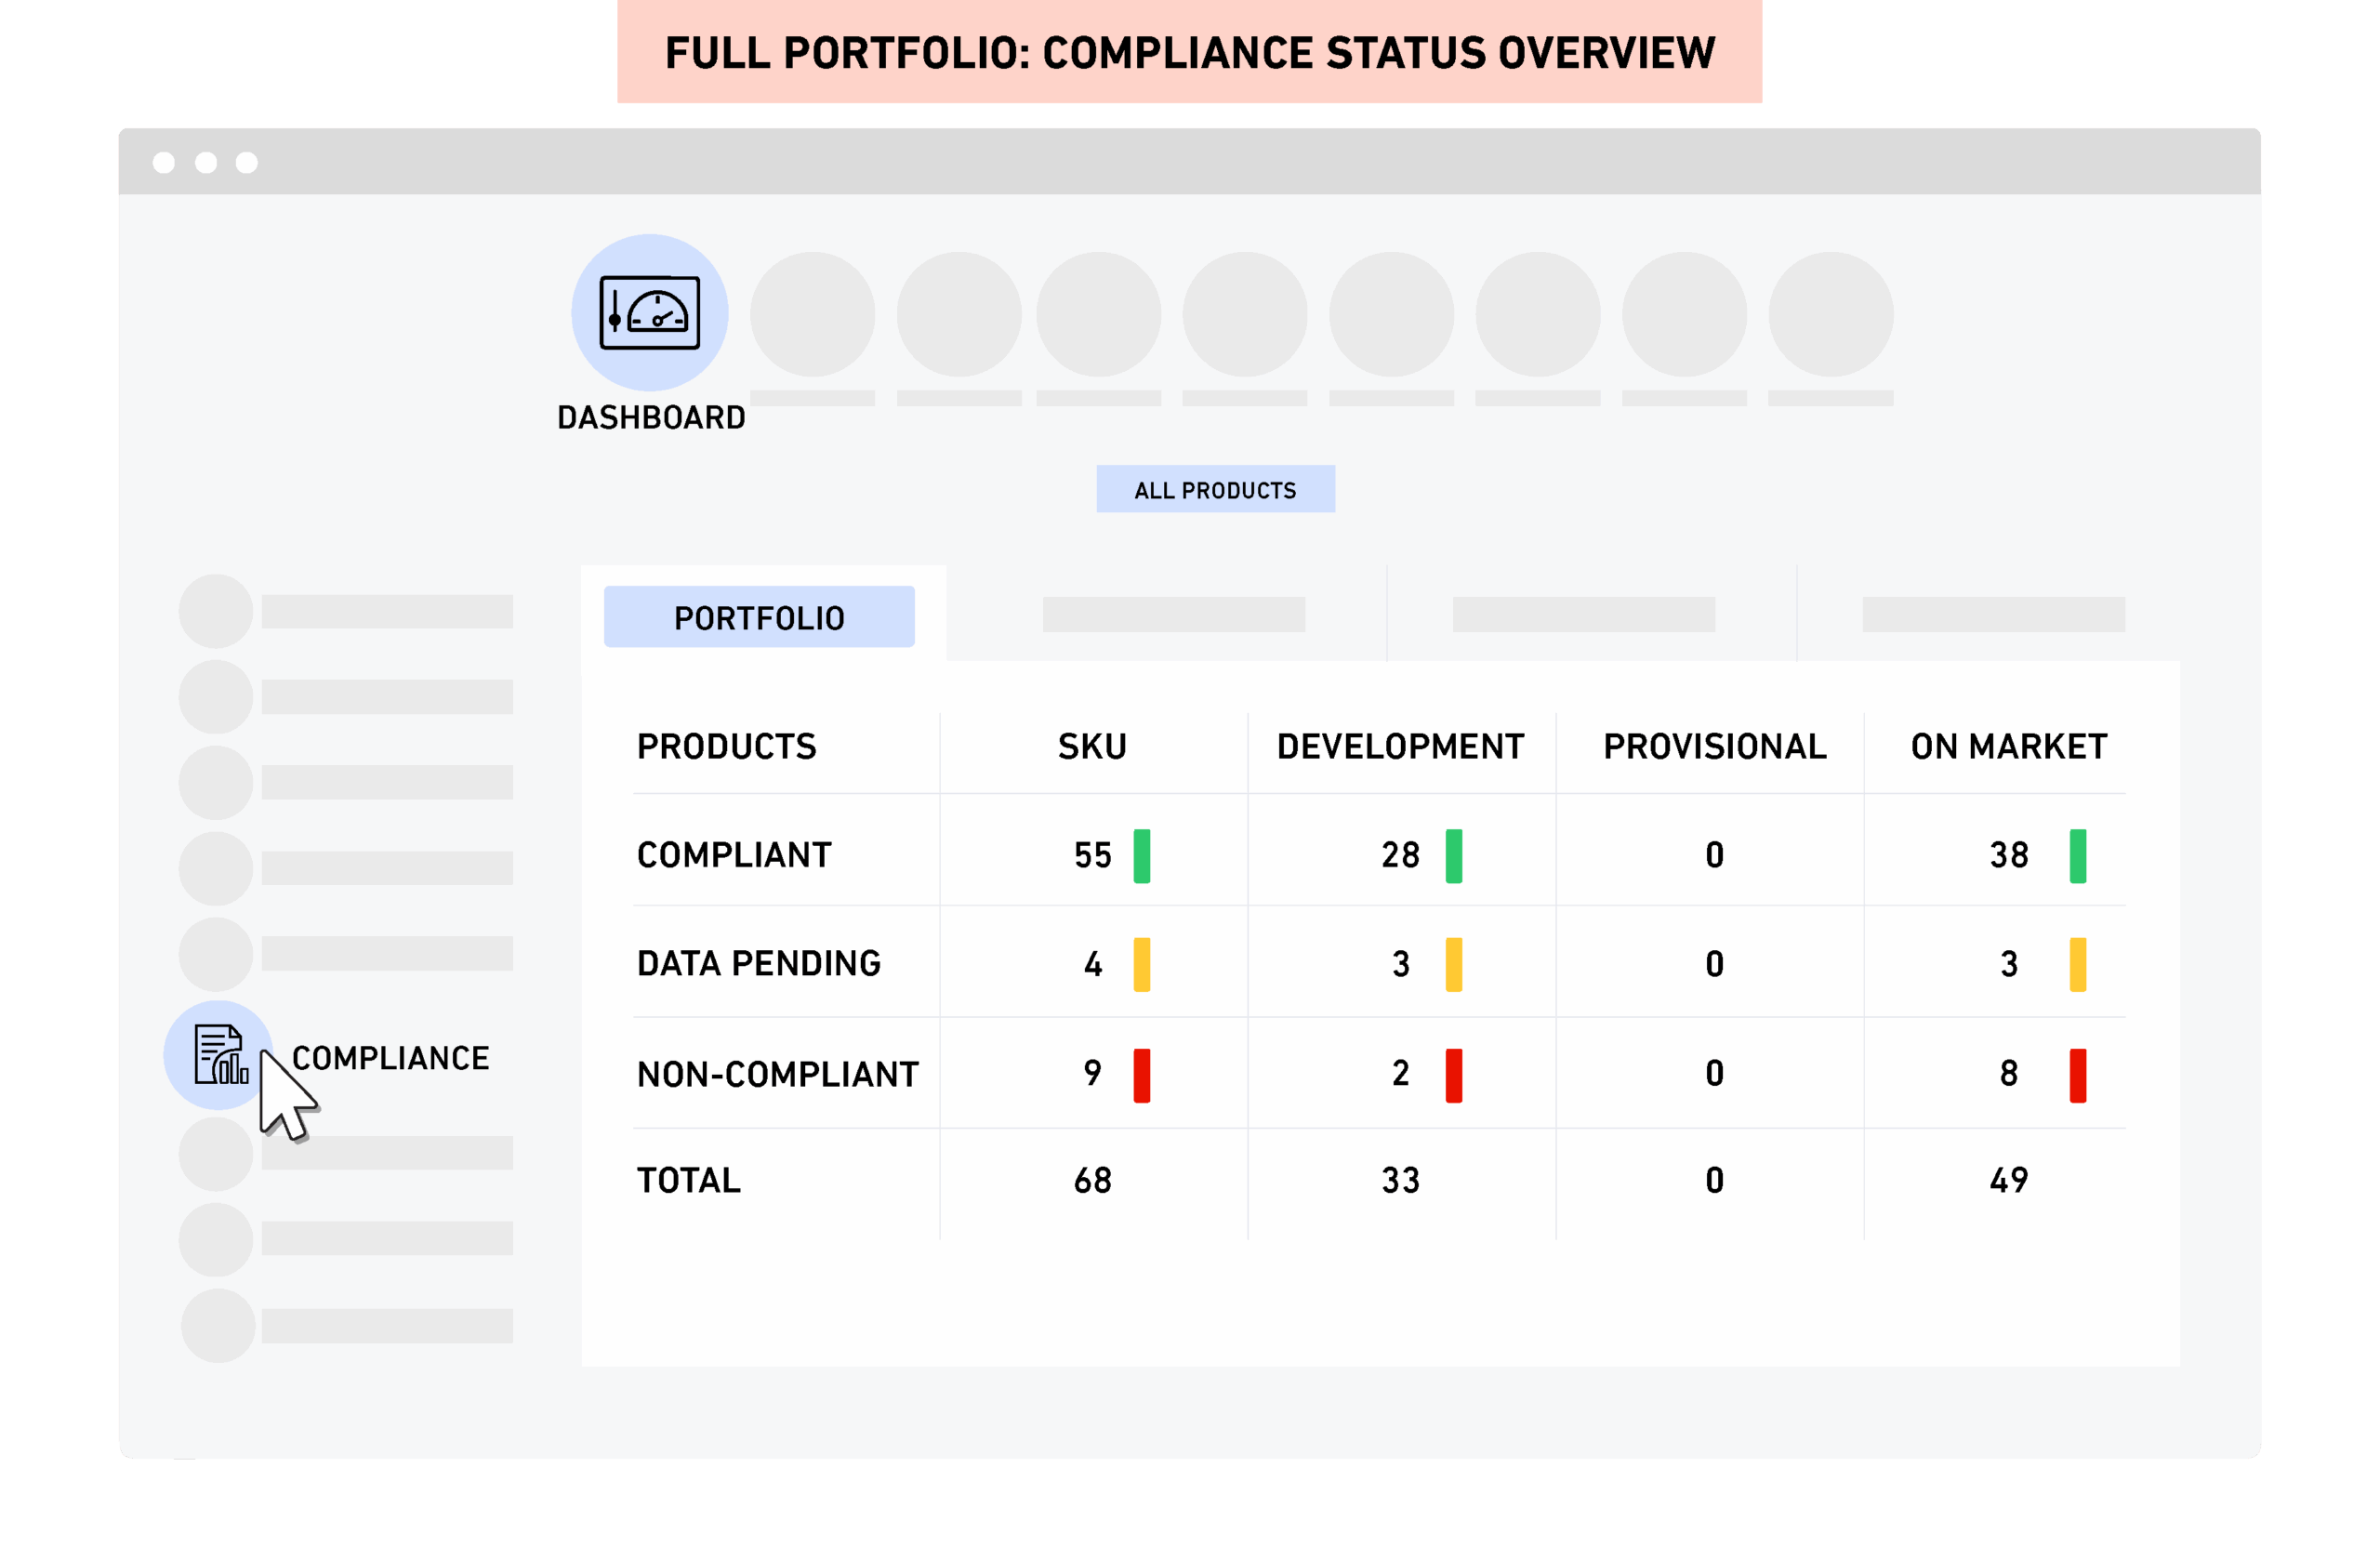2380x1560 pixels.
Task: Switch to the Portfolio tab
Action: 758,617
